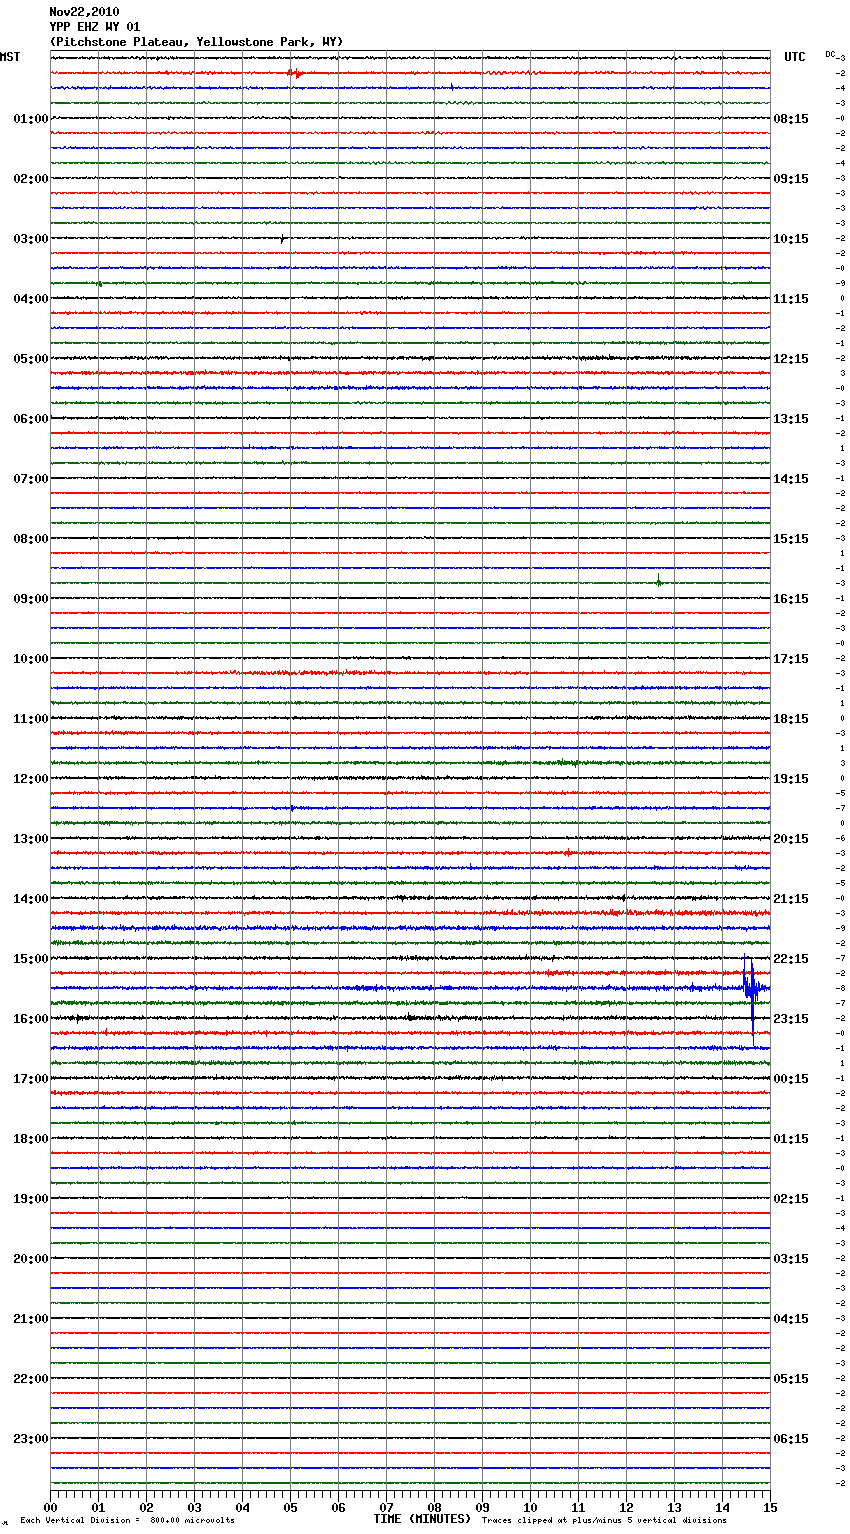The width and height of the screenshot is (850, 1534).
Task: Click the 02:15 UTC time label
Action: pyautogui.click(x=791, y=1199)
